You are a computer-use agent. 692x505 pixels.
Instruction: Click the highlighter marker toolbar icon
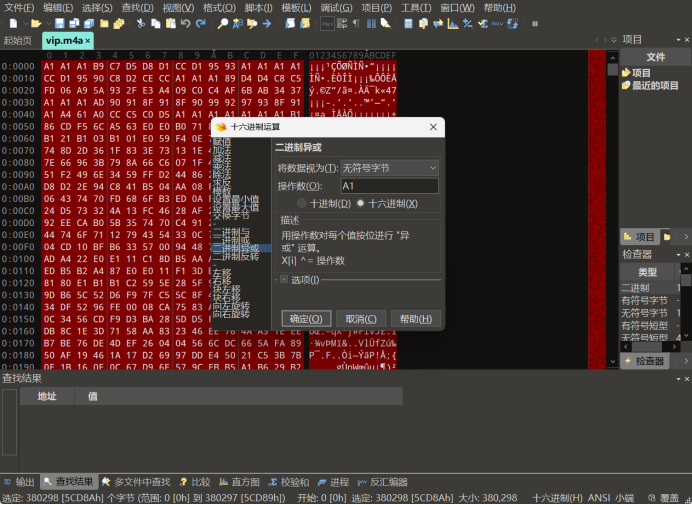click(x=386, y=23)
